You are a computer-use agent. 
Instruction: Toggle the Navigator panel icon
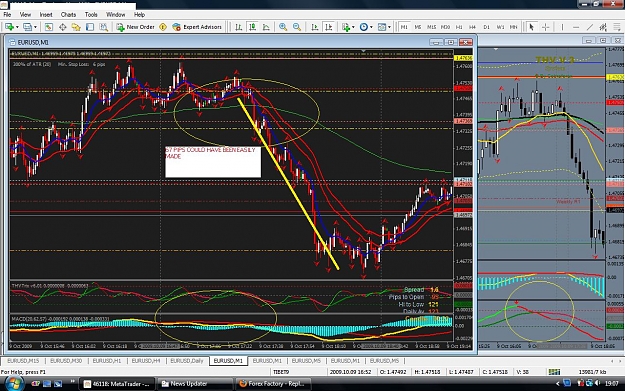click(76, 27)
